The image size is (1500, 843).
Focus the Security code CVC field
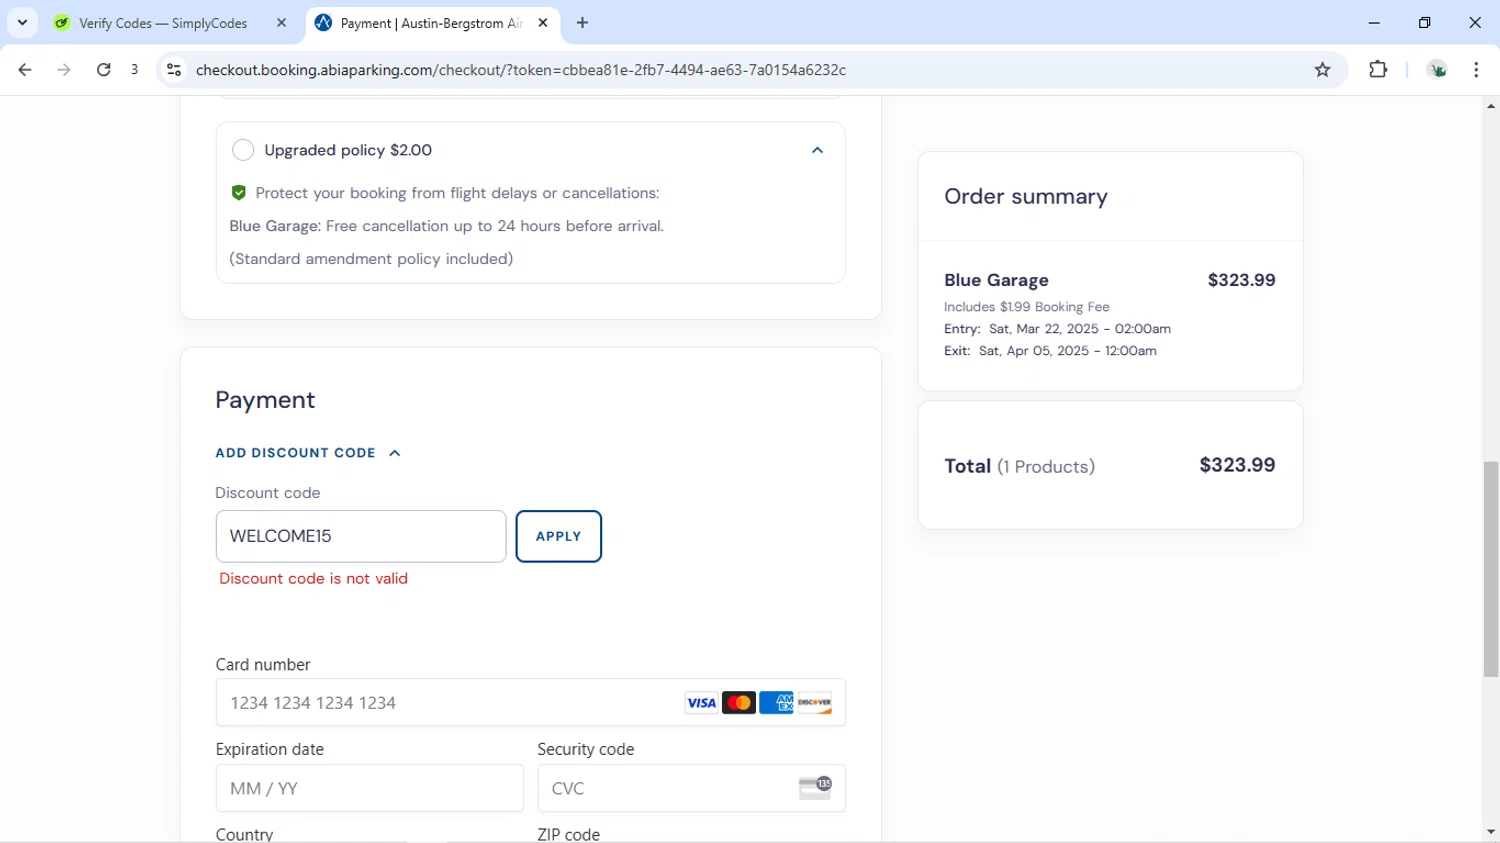[x=691, y=788]
